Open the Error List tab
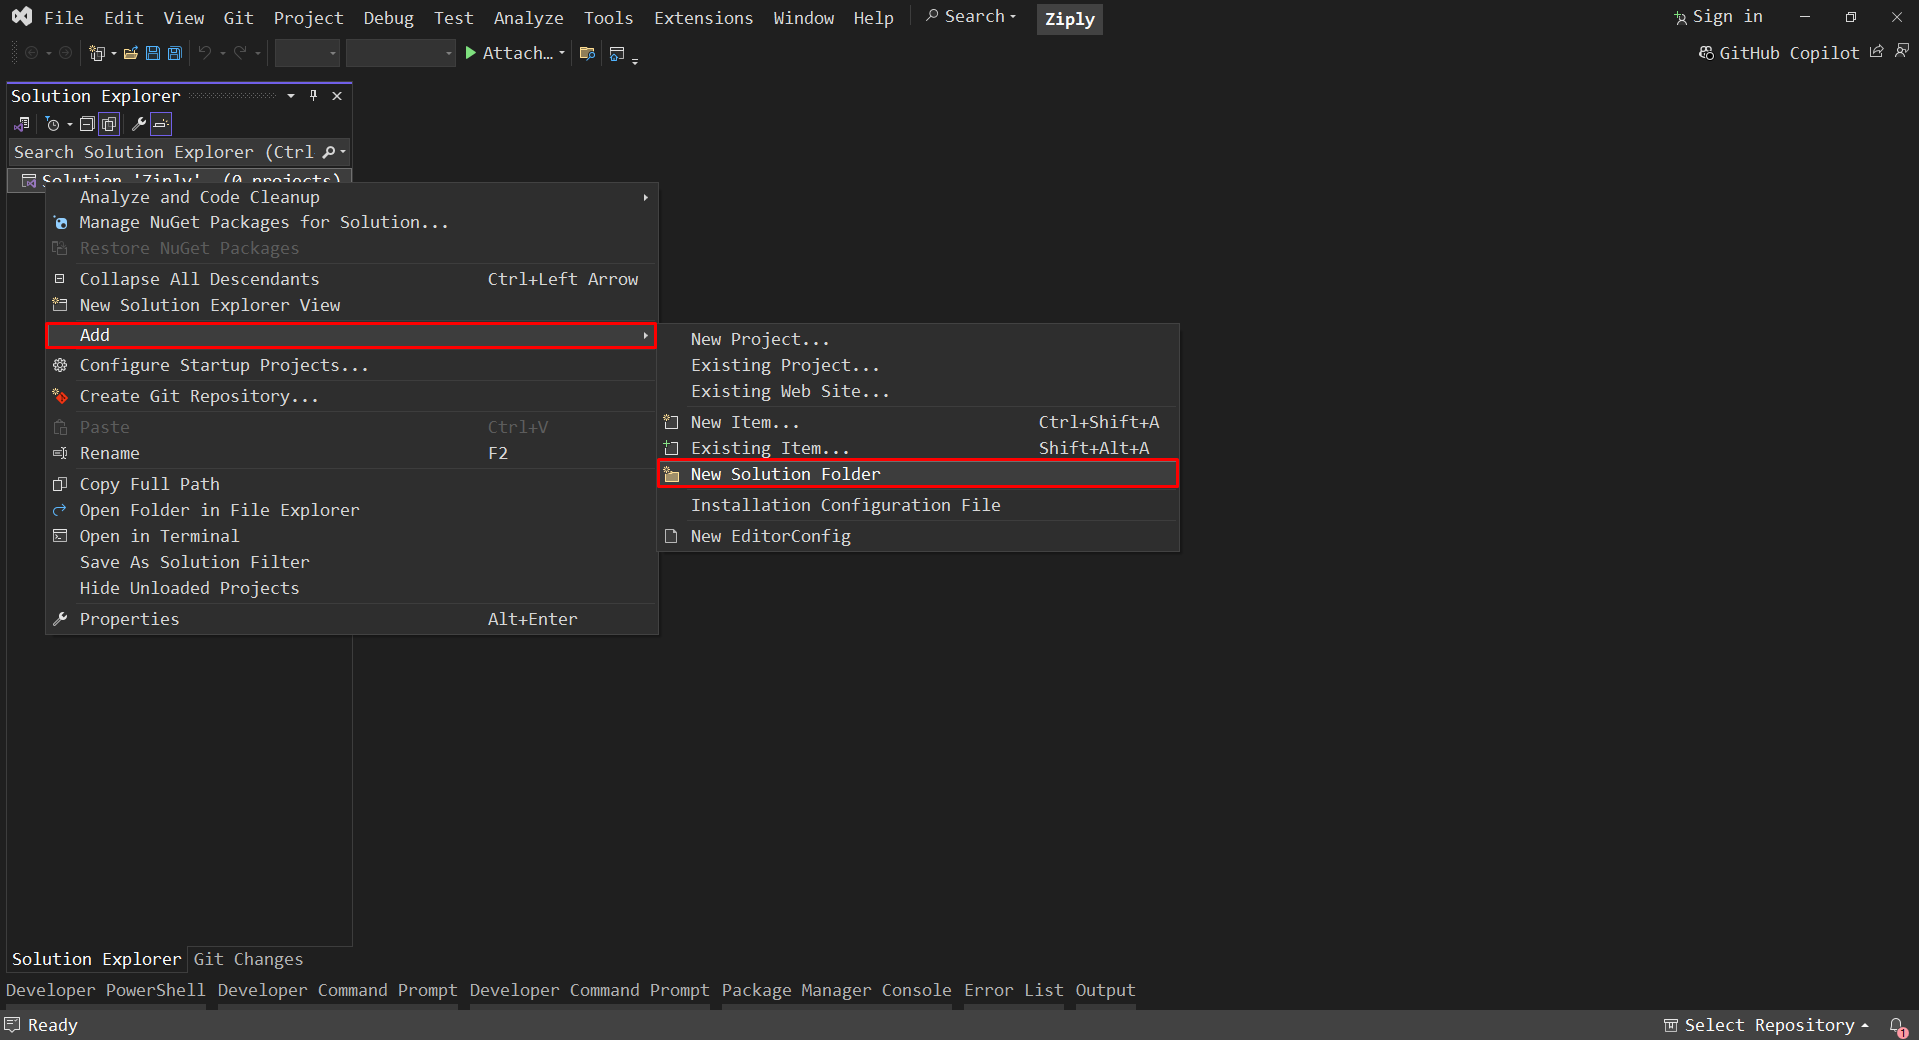 click(1013, 990)
